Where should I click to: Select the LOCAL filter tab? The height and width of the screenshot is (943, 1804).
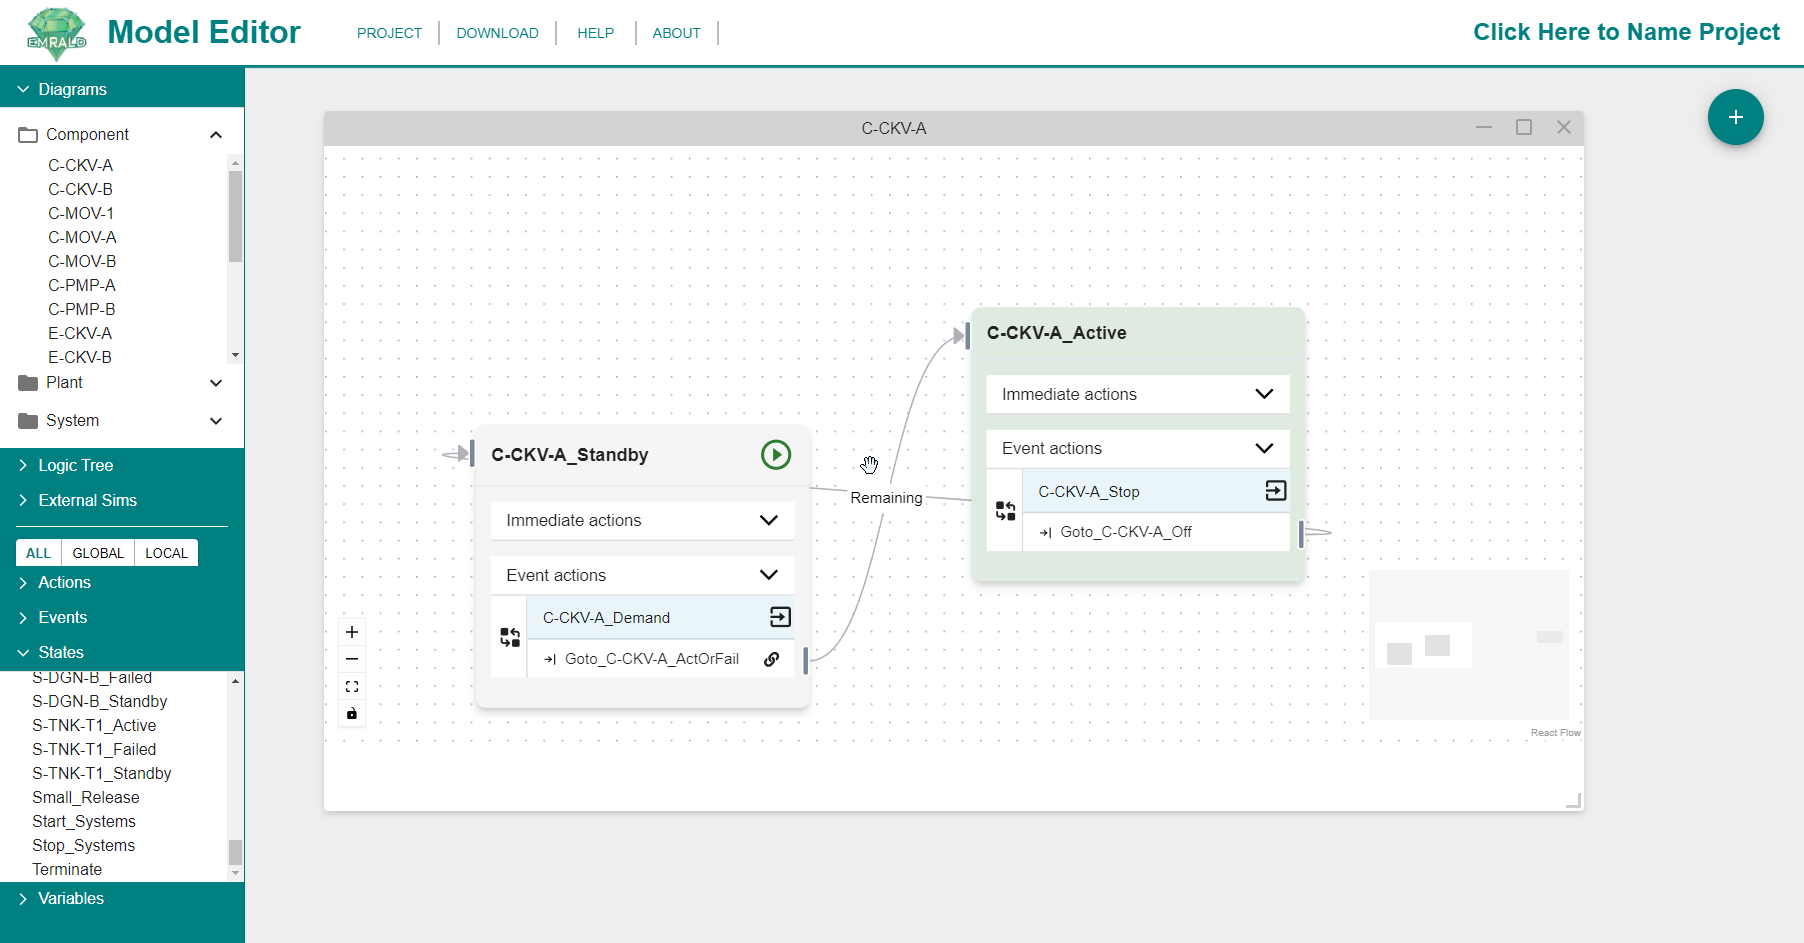point(166,553)
